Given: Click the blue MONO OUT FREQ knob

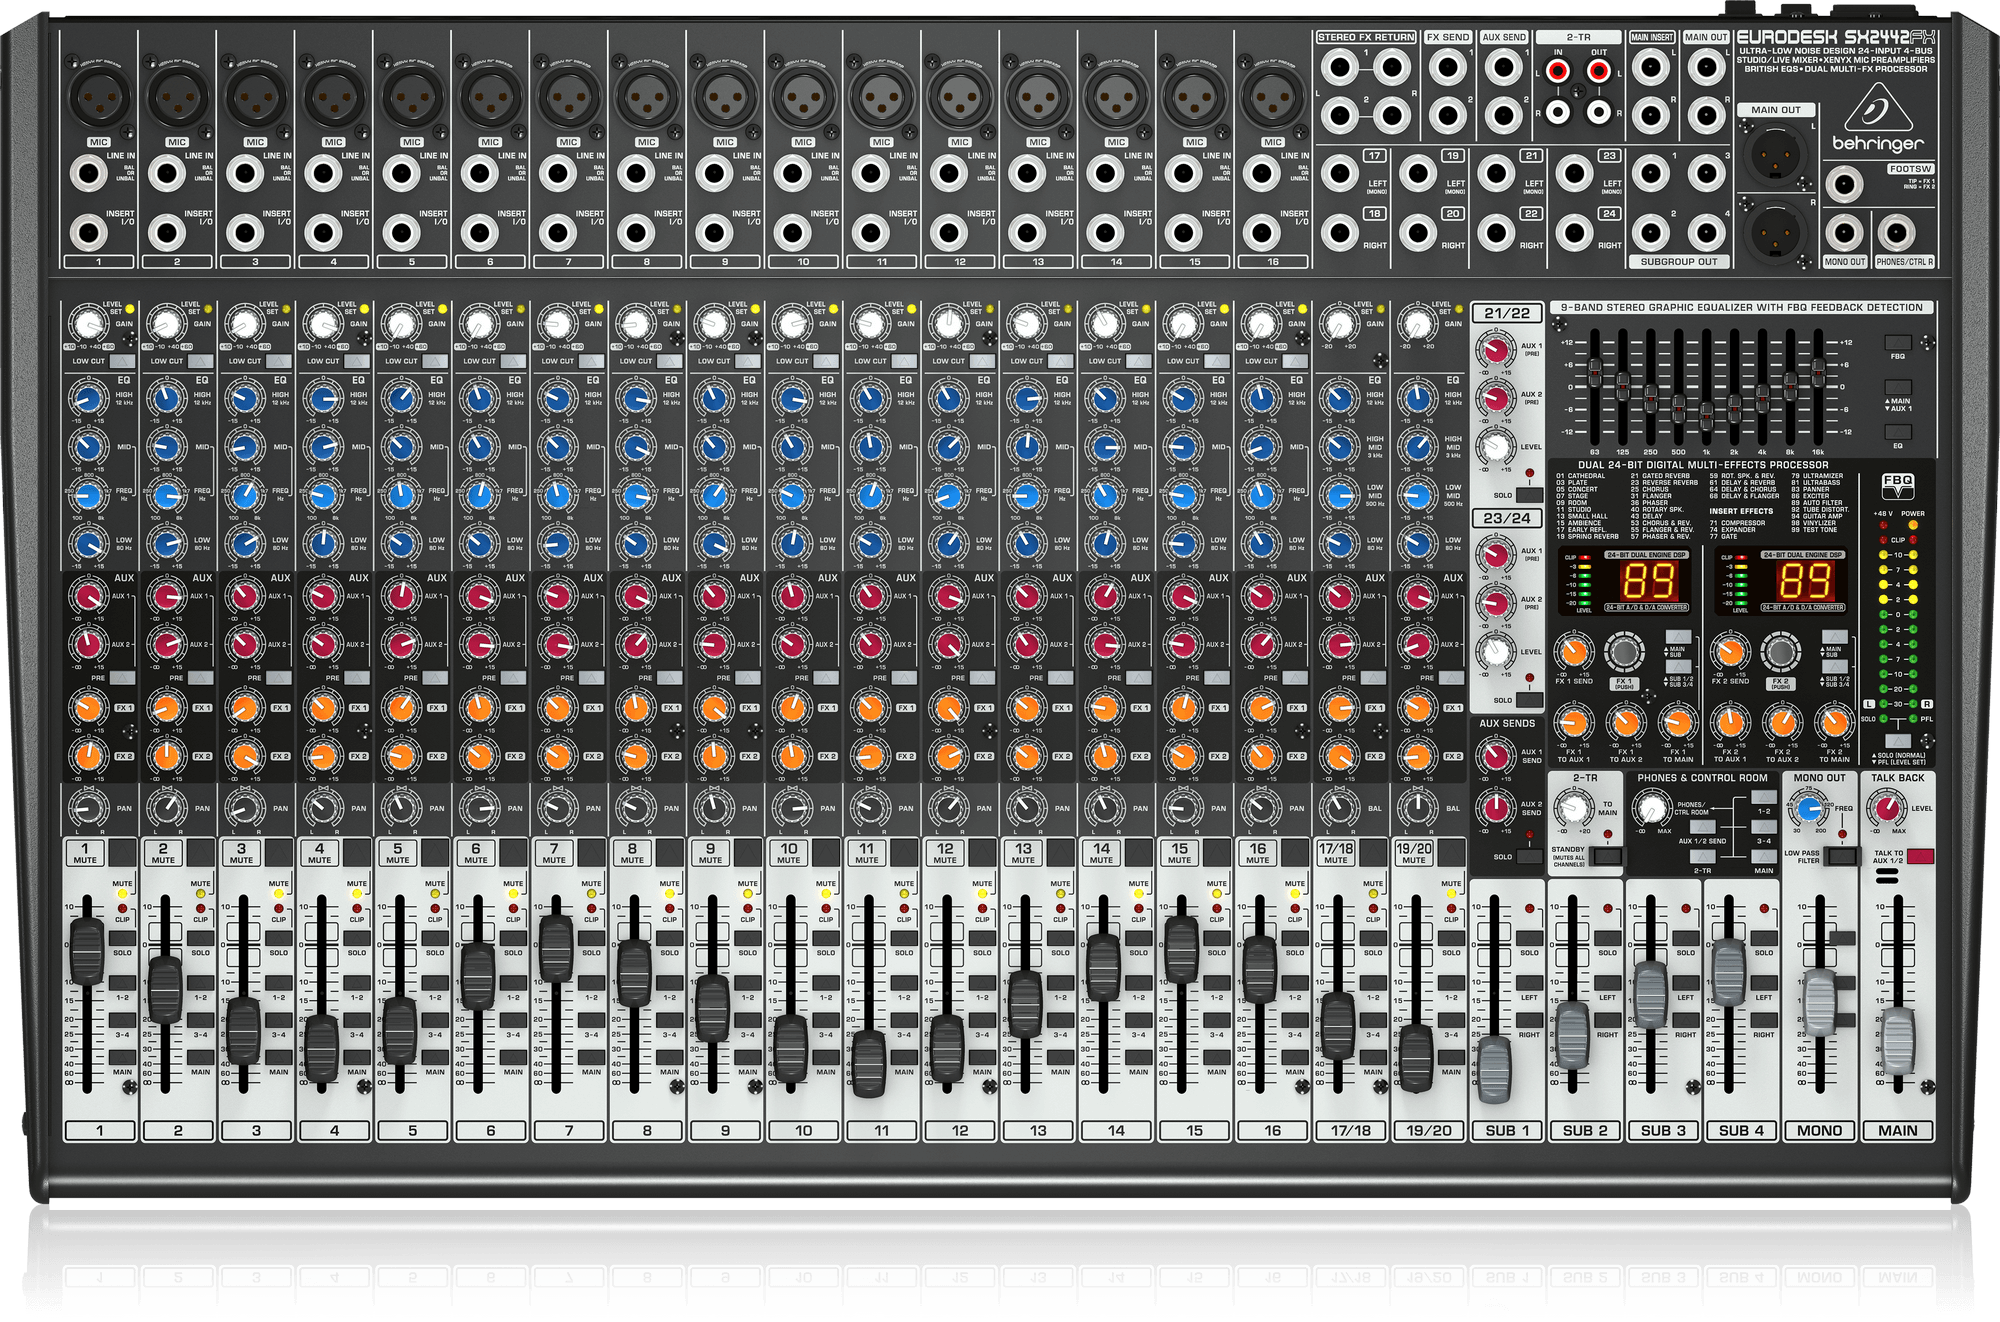Looking at the screenshot, I should tap(1809, 809).
